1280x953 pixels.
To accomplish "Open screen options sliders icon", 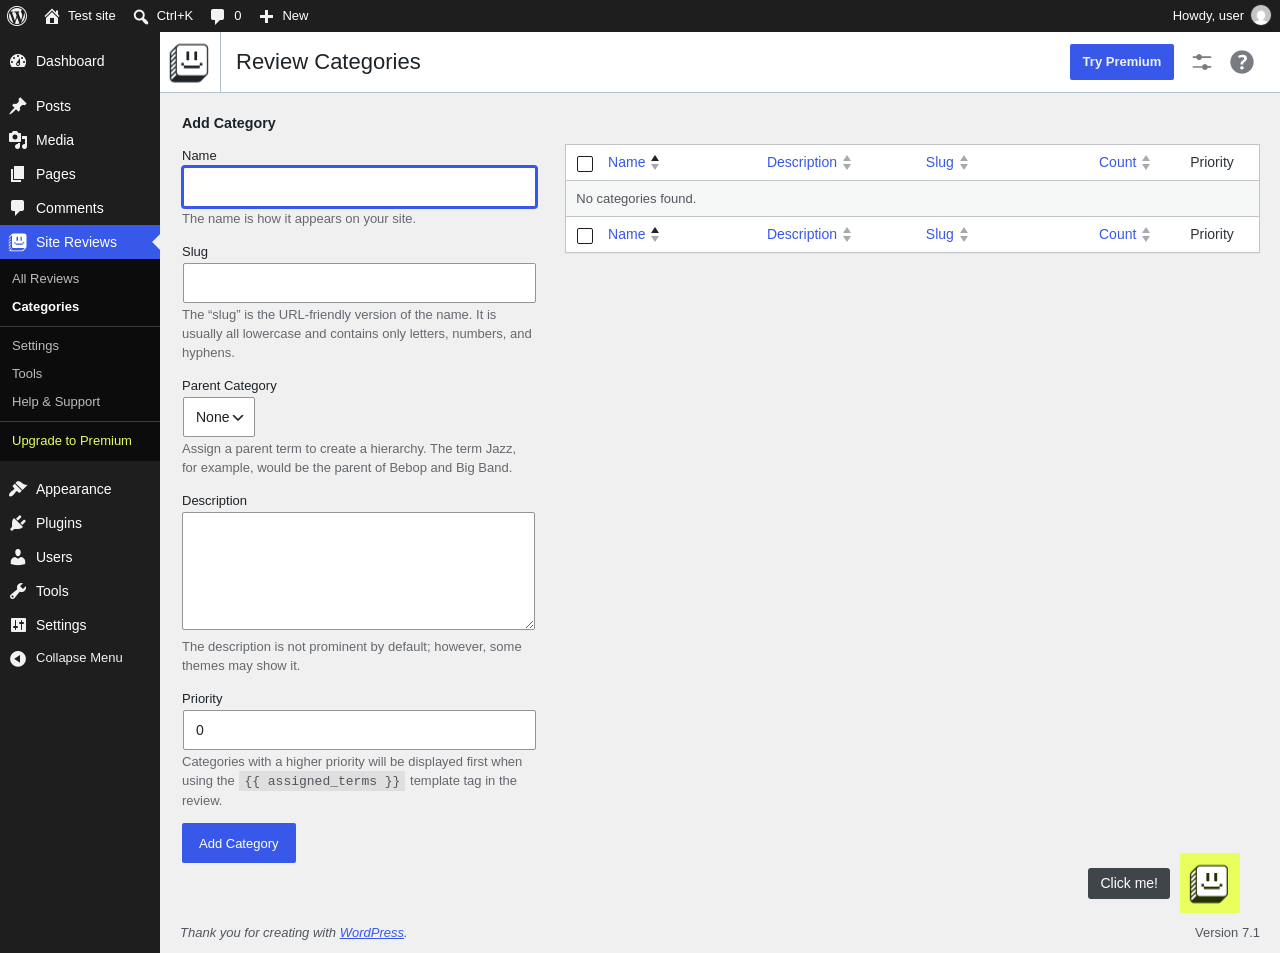I will tap(1202, 62).
